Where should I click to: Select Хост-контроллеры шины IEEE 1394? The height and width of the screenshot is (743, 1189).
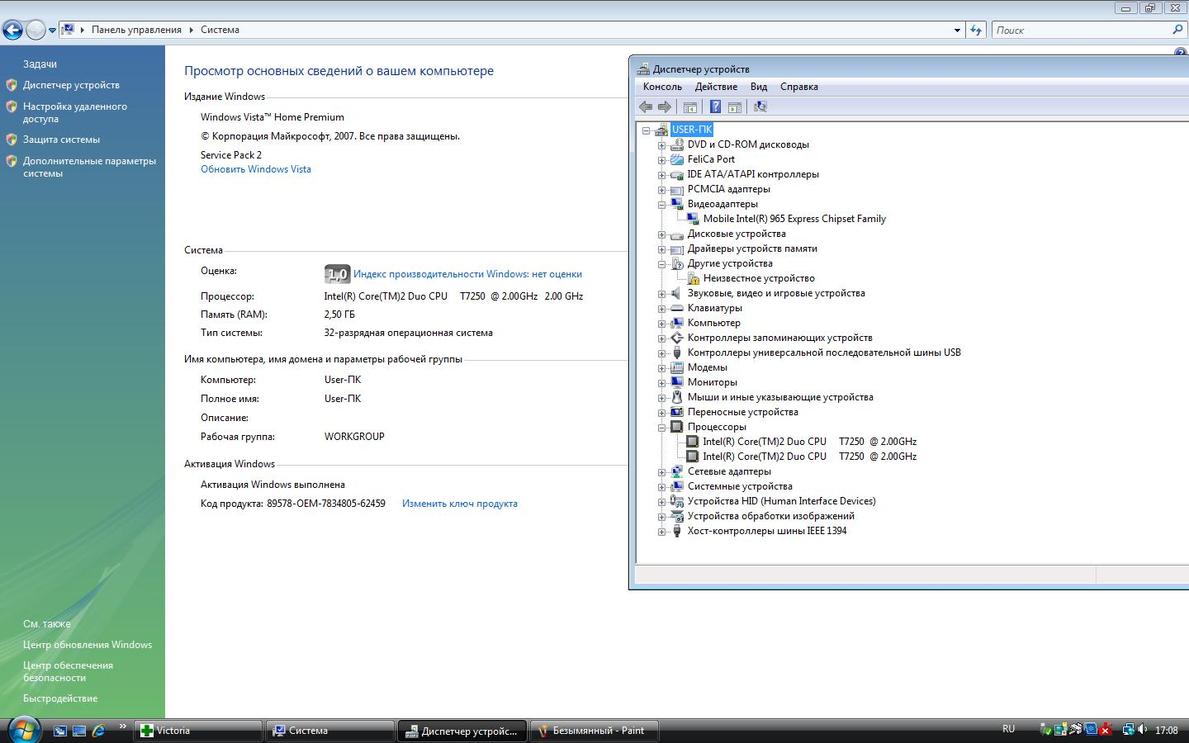tap(767, 531)
